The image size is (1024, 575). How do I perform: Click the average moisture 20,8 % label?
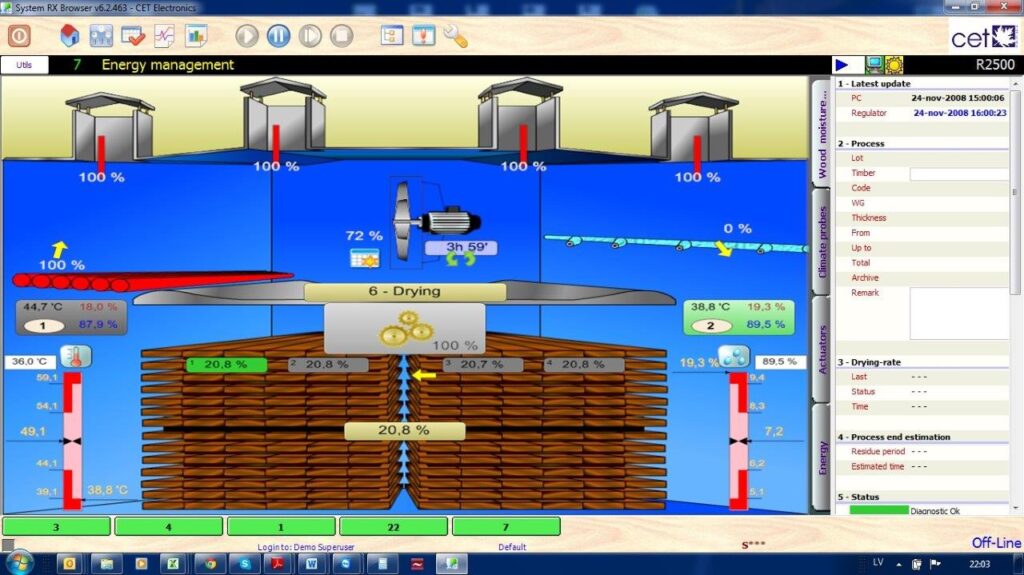[x=404, y=431]
